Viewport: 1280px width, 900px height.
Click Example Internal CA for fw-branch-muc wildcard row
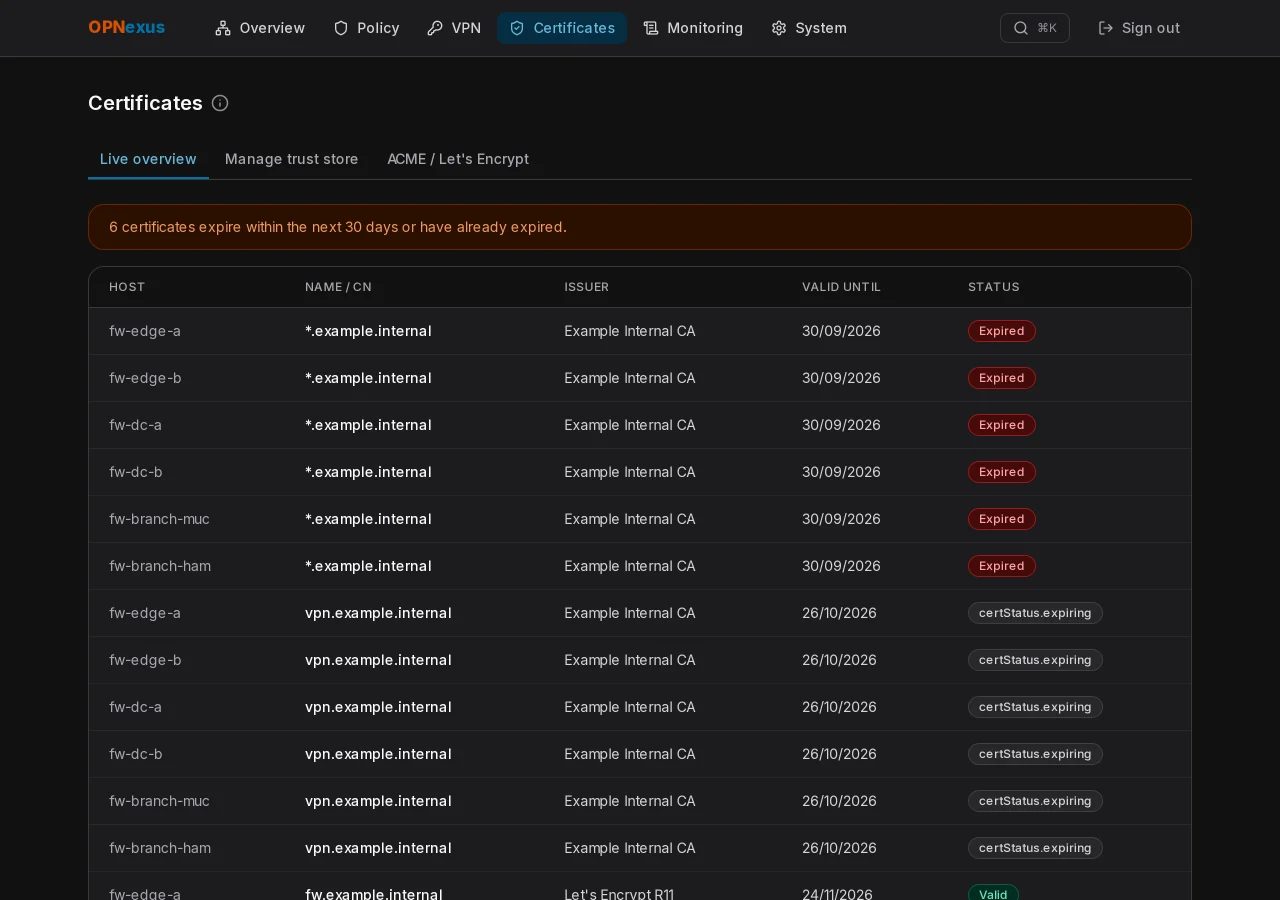click(629, 519)
